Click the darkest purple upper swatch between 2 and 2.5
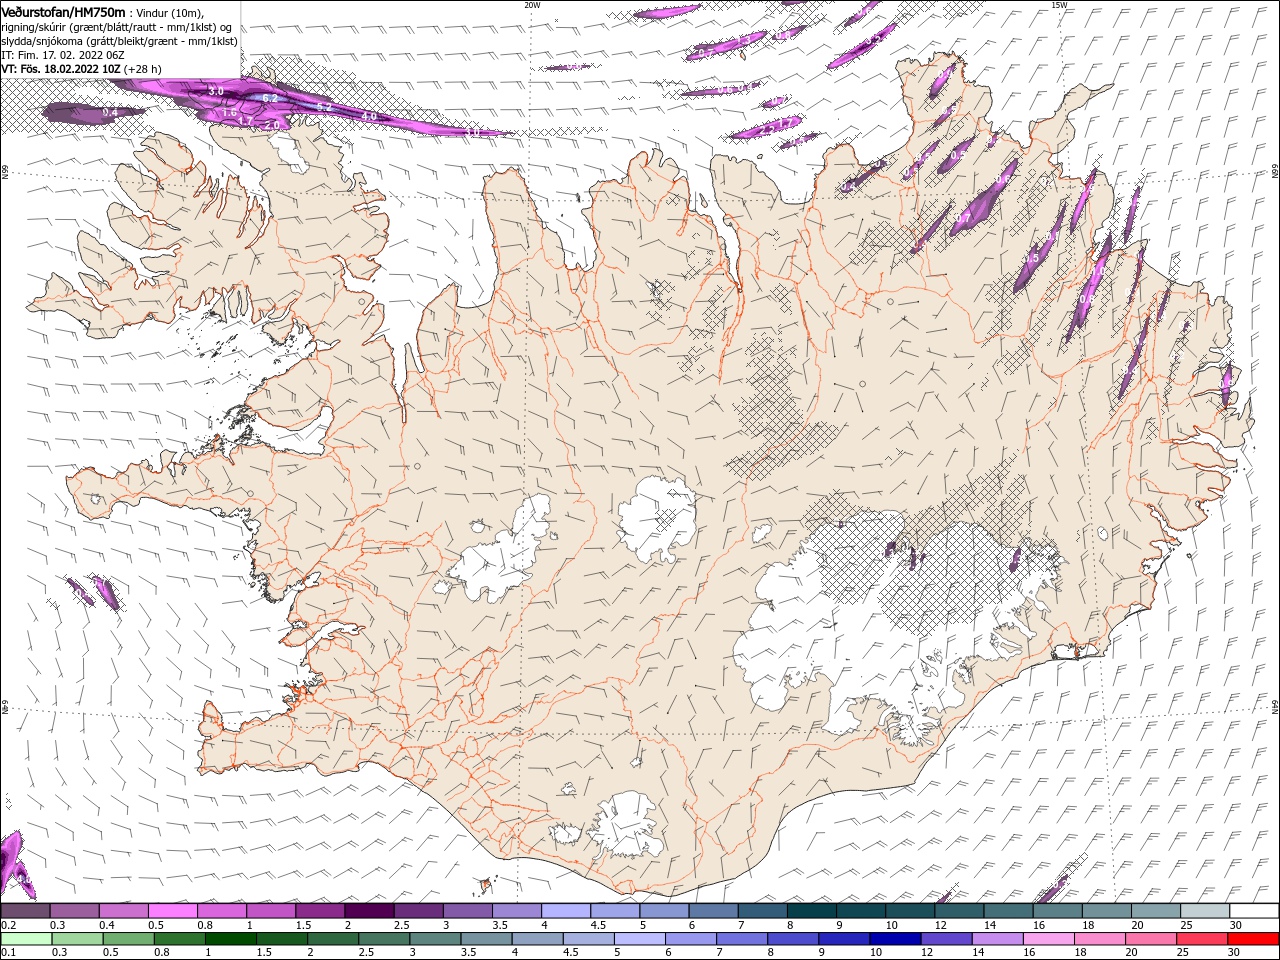This screenshot has width=1280, height=960. (368, 910)
